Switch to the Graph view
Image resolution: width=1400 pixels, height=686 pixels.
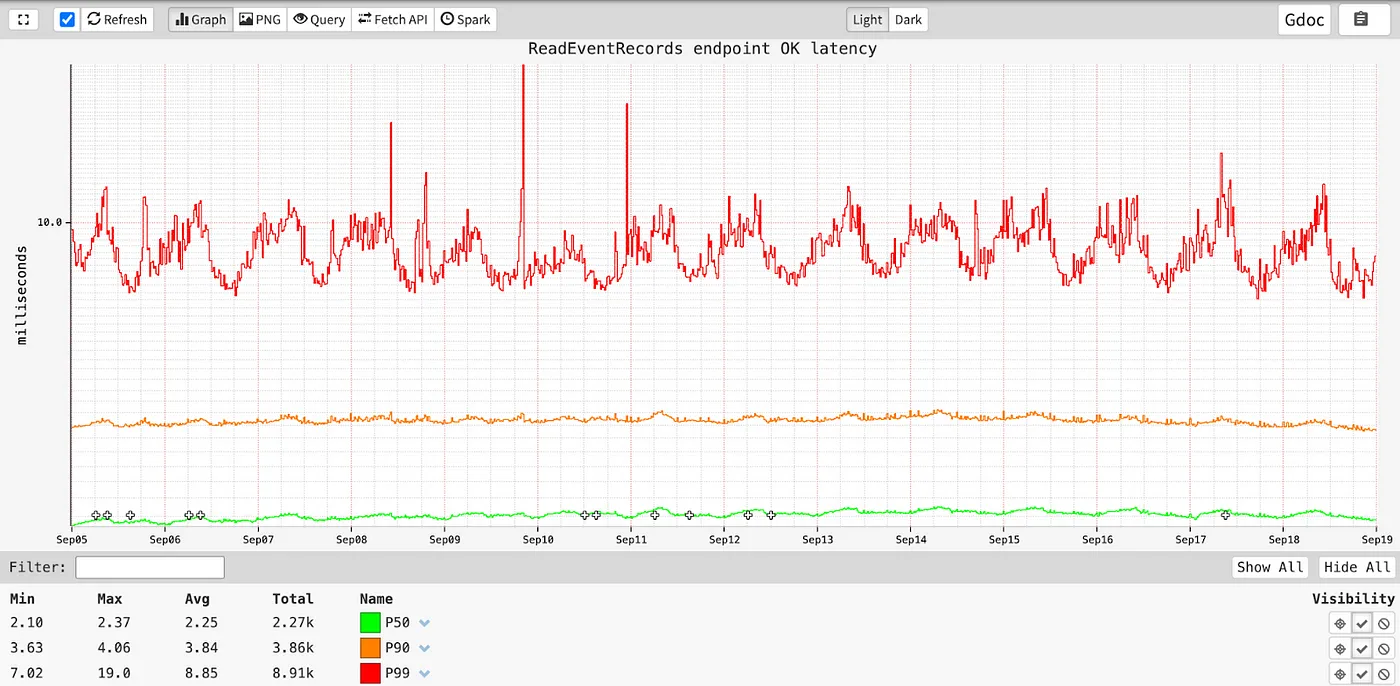click(201, 19)
